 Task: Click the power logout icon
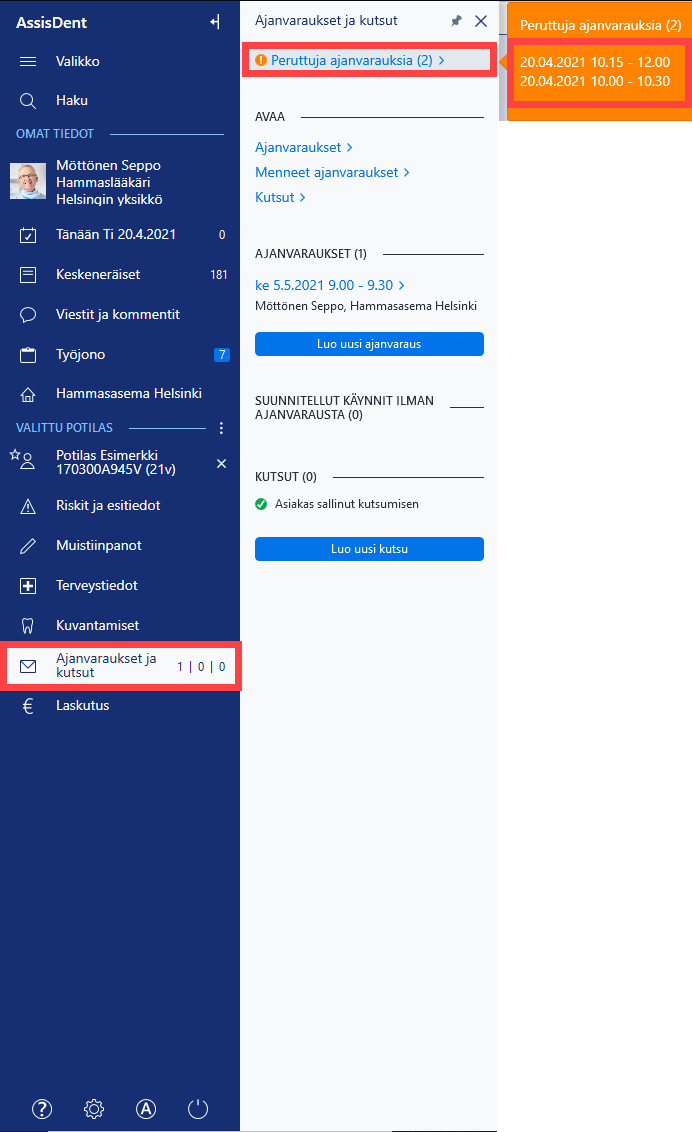pyautogui.click(x=198, y=1108)
